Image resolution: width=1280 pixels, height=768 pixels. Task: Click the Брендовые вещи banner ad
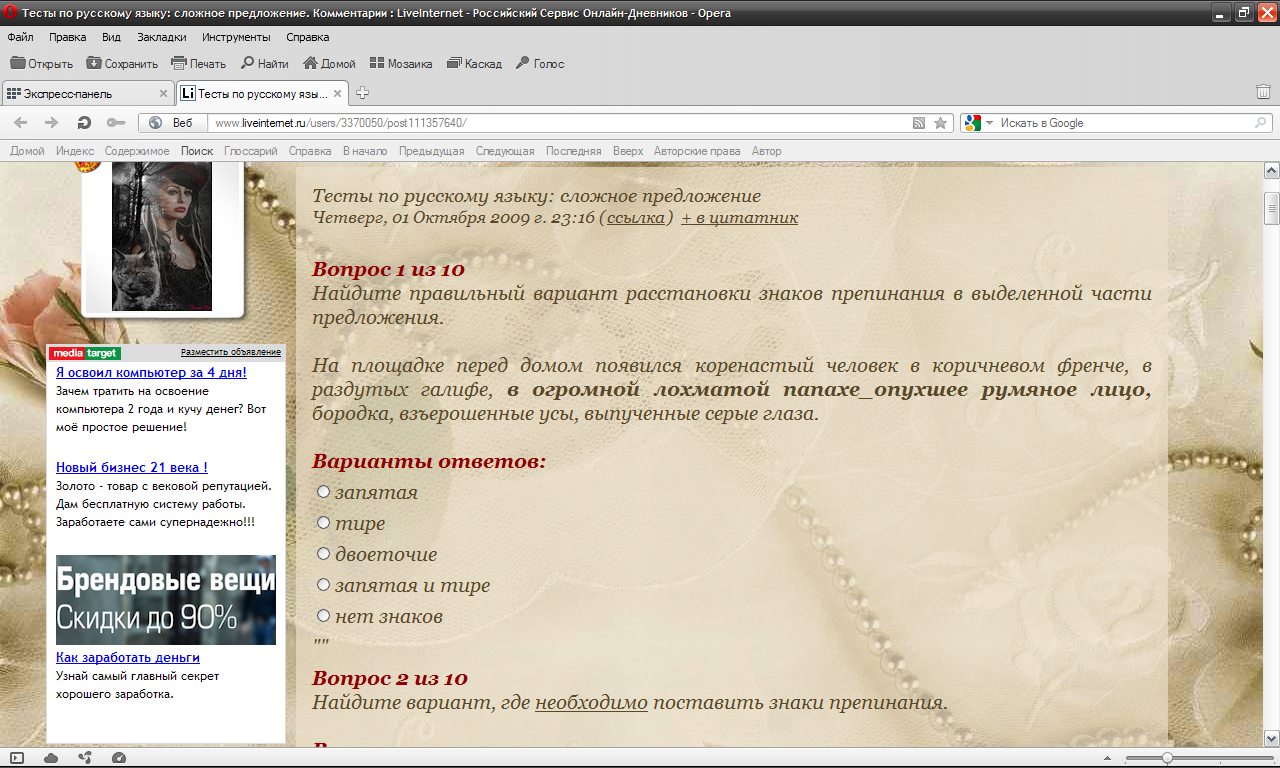pos(166,600)
